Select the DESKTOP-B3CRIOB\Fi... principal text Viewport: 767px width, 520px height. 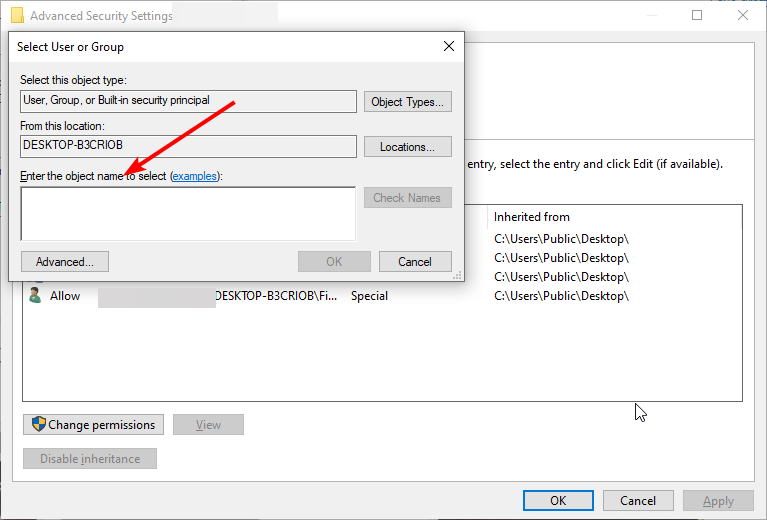tap(276, 296)
